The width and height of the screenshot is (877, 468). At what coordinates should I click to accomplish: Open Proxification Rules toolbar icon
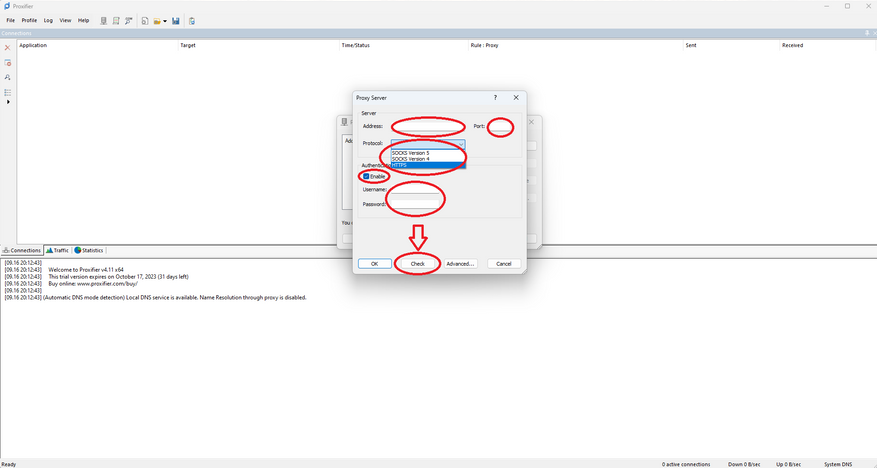click(x=116, y=21)
